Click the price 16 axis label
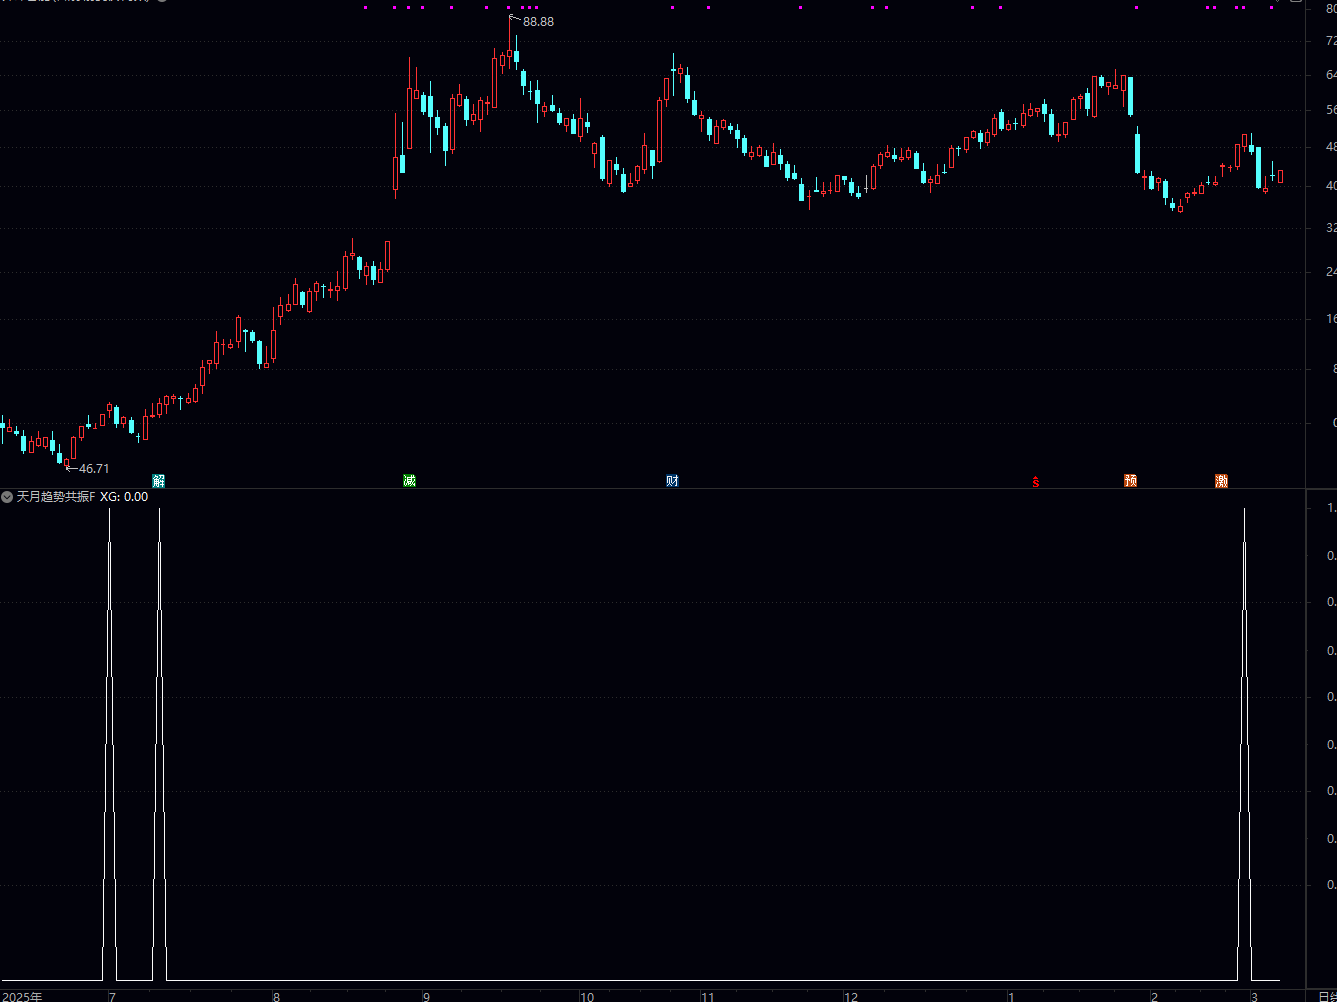The width and height of the screenshot is (1337, 1002). [1330, 319]
